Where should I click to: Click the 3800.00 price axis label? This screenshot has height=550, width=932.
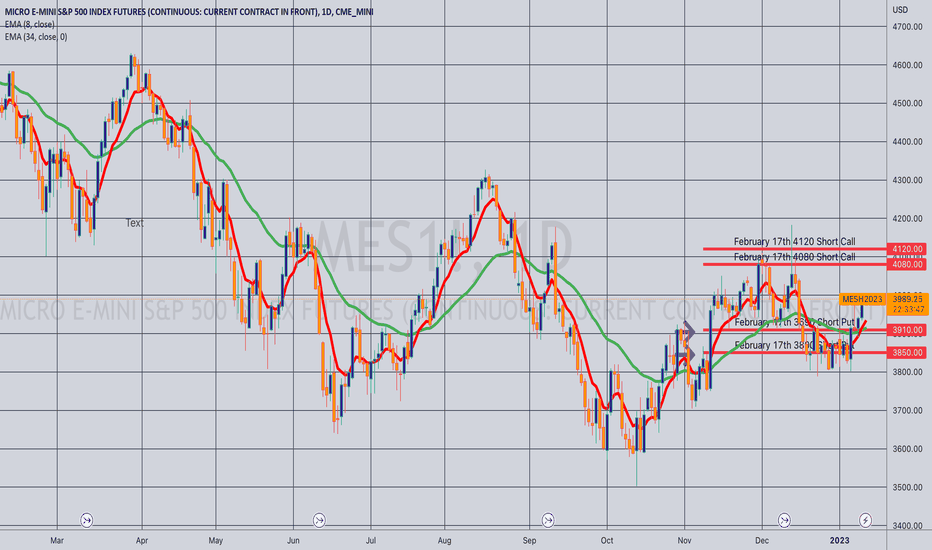coord(907,372)
